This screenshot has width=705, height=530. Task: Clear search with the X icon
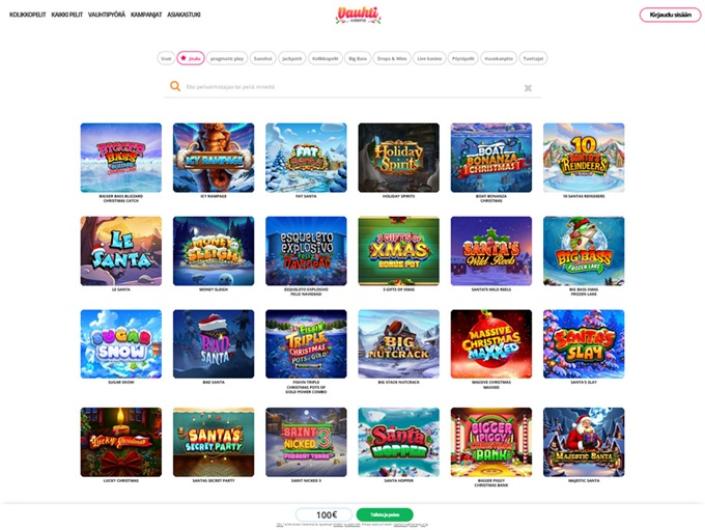coord(528,88)
